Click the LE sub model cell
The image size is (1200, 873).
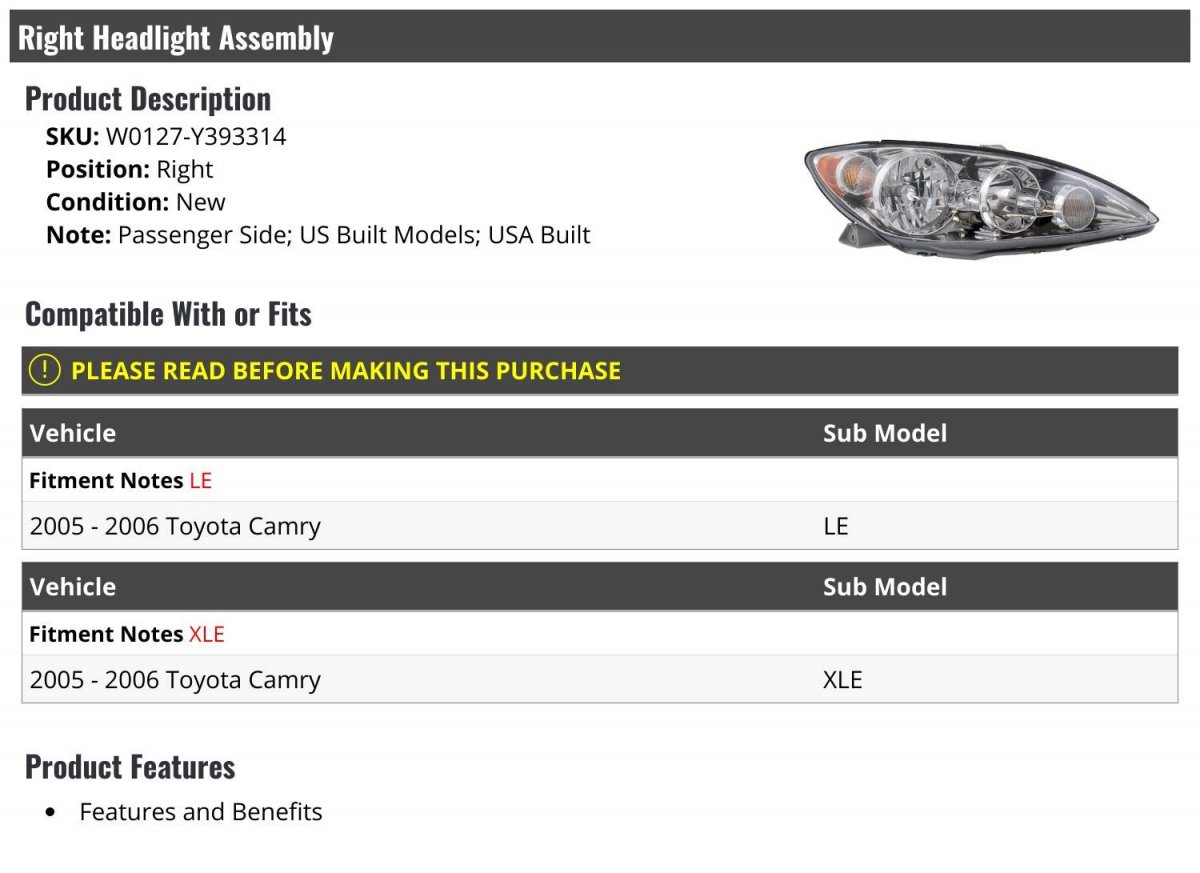tap(836, 526)
